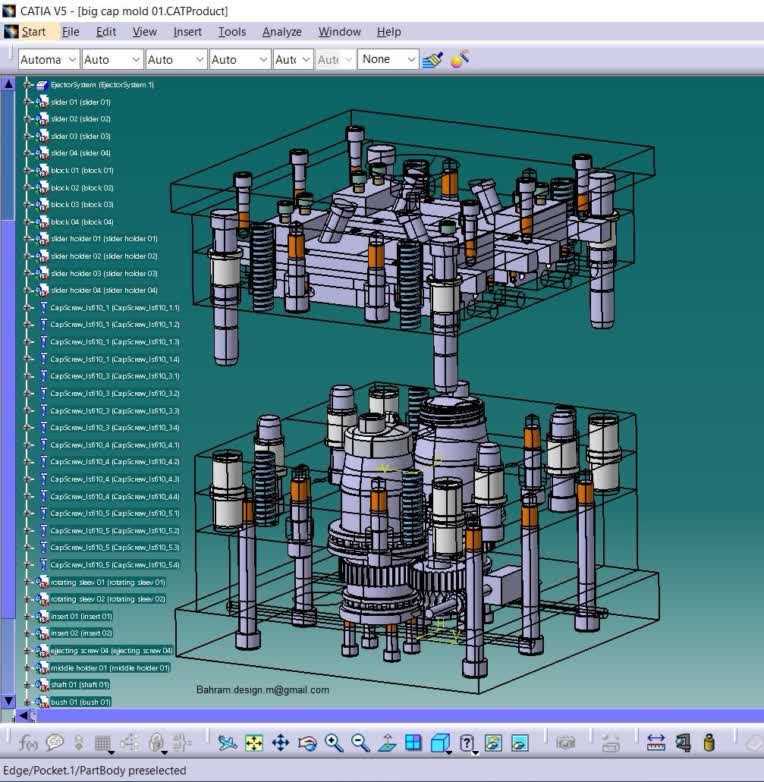Expand the insert 02 tree node
764x782 pixels.
(27, 633)
